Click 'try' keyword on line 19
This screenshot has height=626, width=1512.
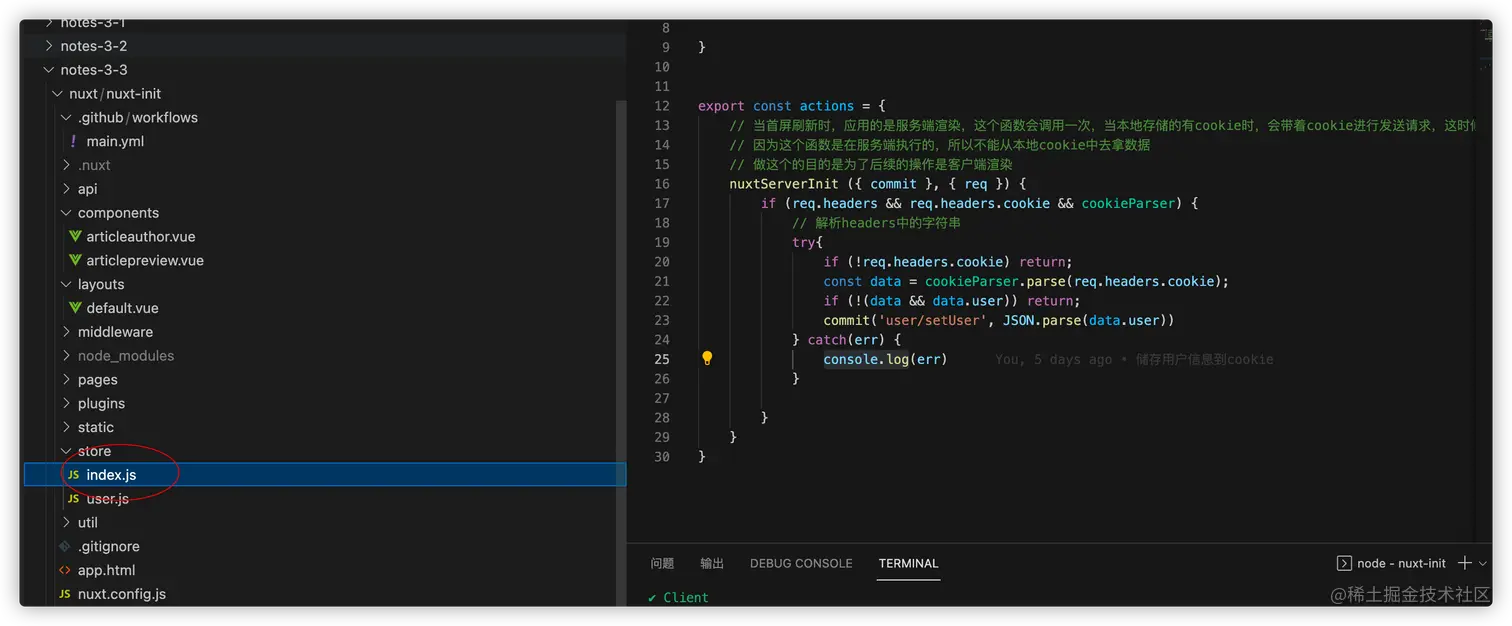(804, 242)
